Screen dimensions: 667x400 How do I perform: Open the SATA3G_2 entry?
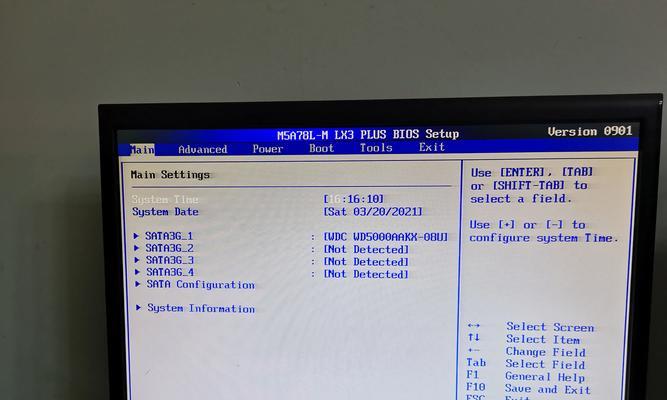(x=169, y=248)
